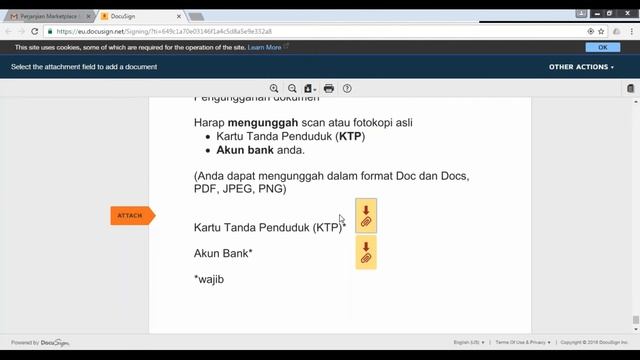
Task: Click the secure padlock icon
Action: tap(50, 31)
